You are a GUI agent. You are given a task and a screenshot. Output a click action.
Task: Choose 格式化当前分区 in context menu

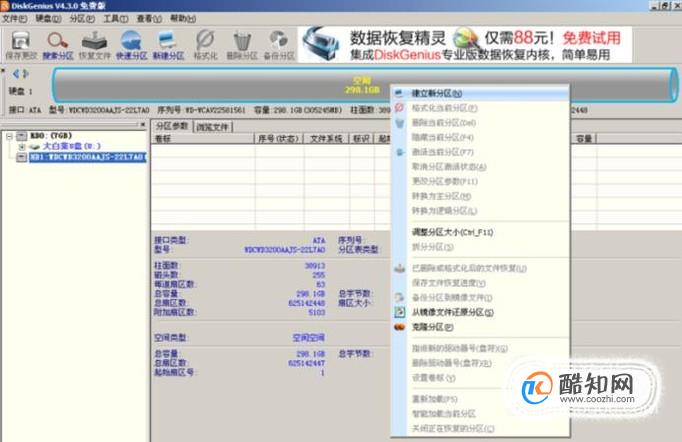tap(480, 108)
